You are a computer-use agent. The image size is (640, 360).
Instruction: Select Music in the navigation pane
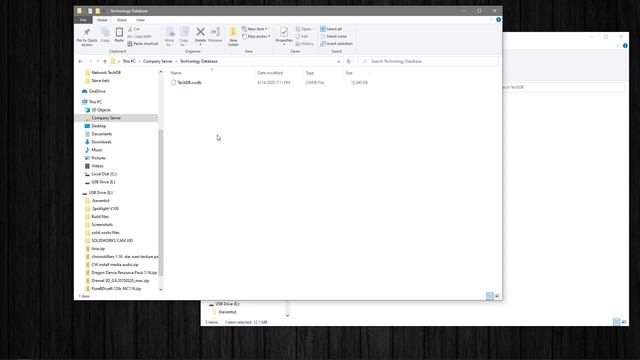(93, 150)
